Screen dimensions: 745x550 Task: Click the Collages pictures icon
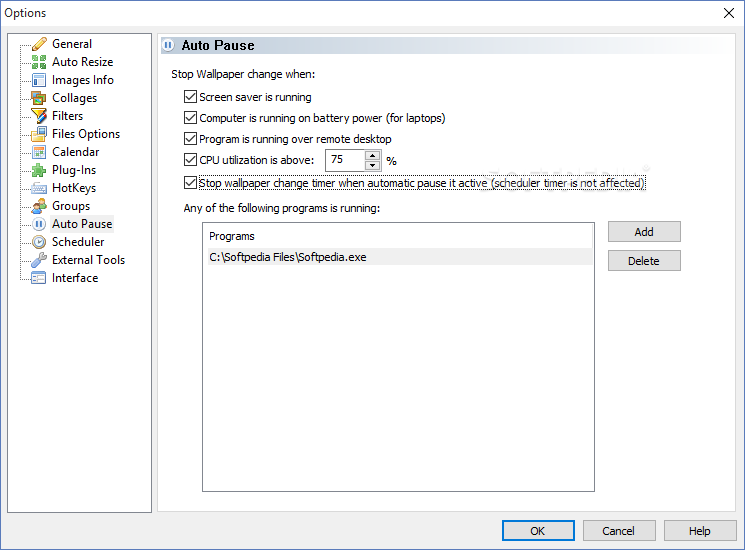tap(39, 98)
